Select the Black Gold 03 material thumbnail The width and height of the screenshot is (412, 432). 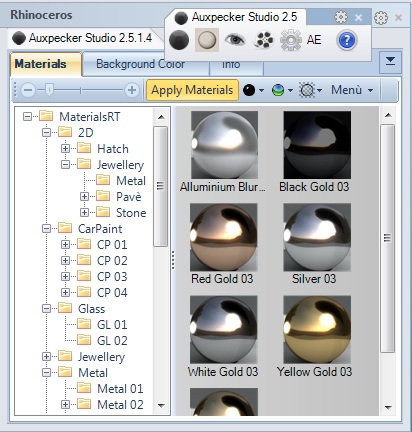pos(317,145)
